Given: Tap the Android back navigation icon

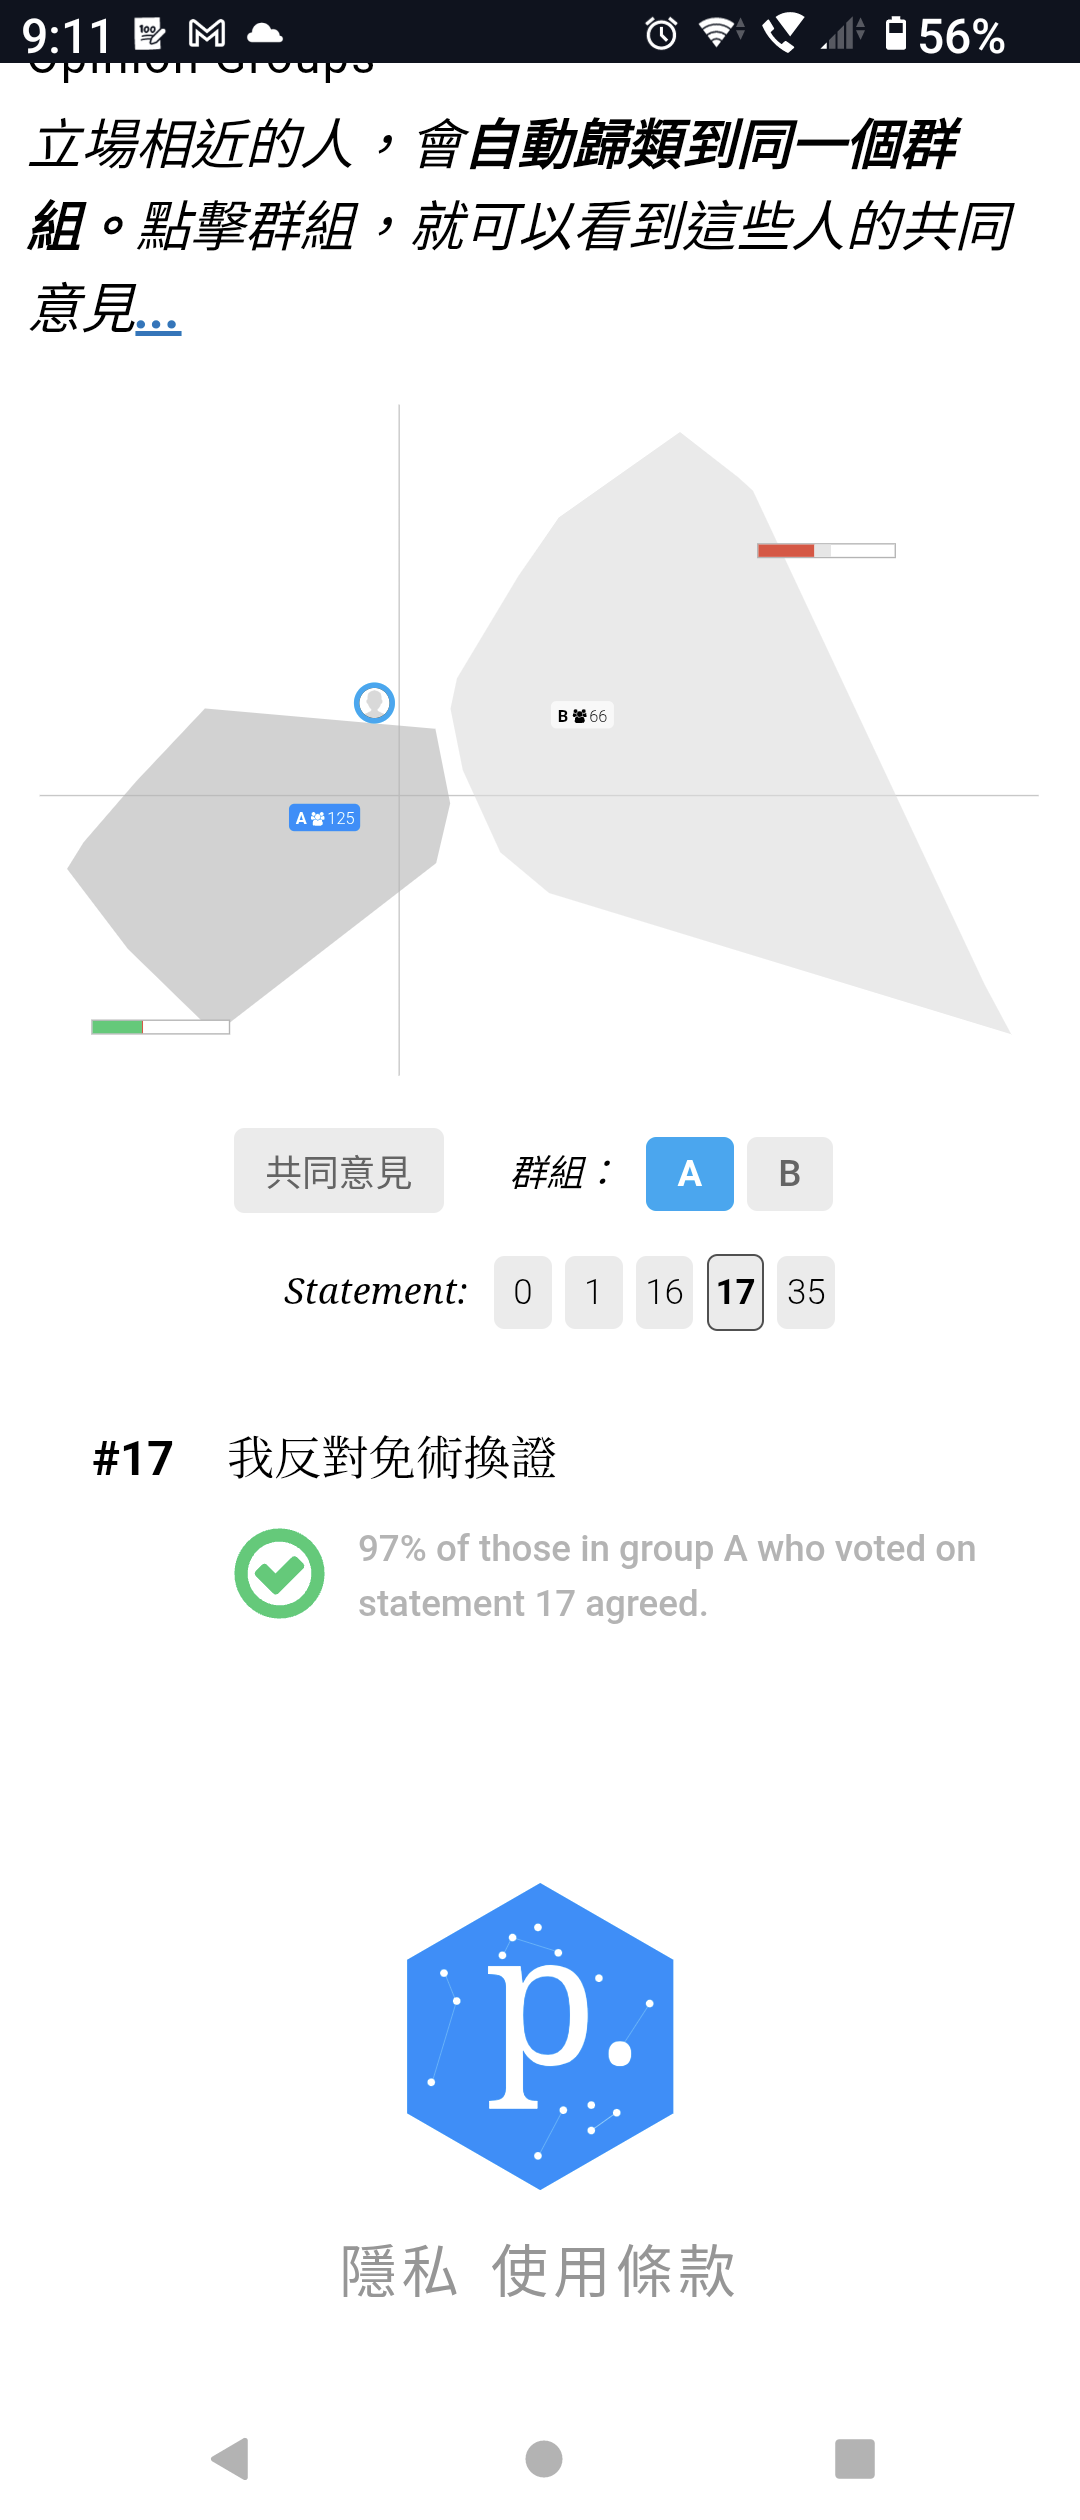Looking at the screenshot, I should (x=230, y=2458).
